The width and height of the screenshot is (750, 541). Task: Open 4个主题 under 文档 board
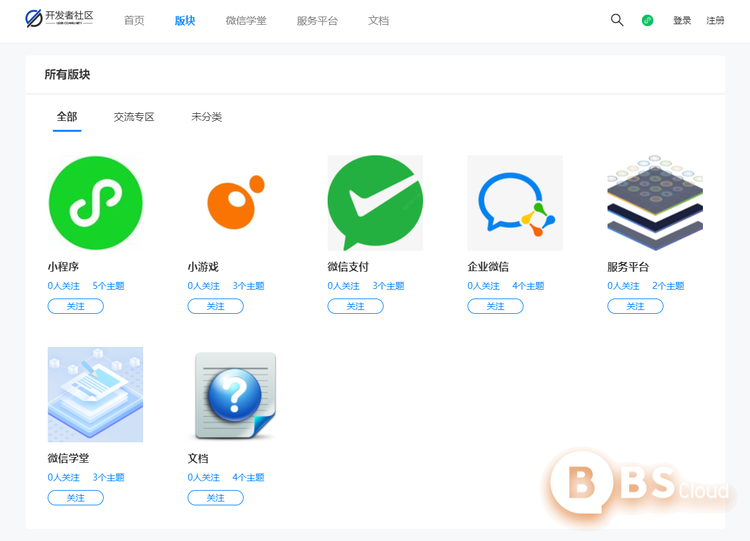tap(249, 477)
